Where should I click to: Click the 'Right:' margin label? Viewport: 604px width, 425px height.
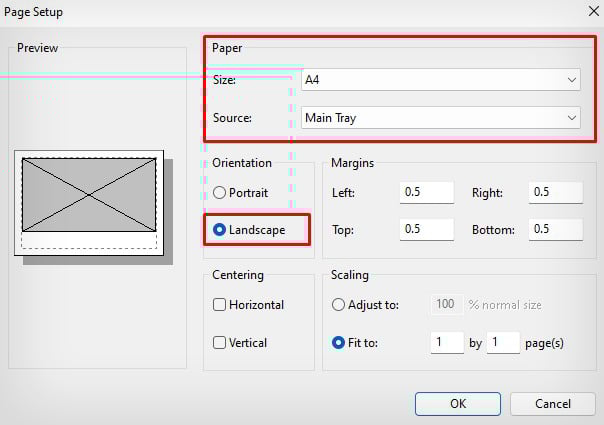[x=487, y=193]
